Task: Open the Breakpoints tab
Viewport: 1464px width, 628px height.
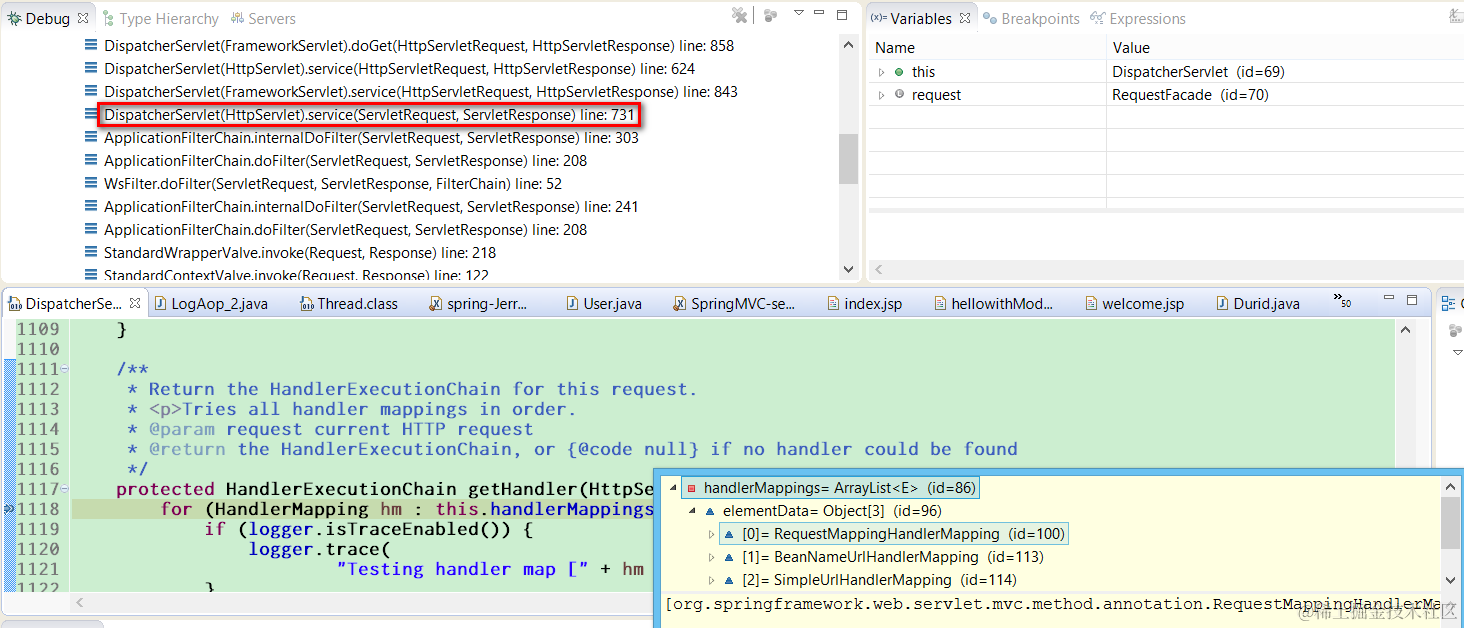Action: pos(1032,18)
